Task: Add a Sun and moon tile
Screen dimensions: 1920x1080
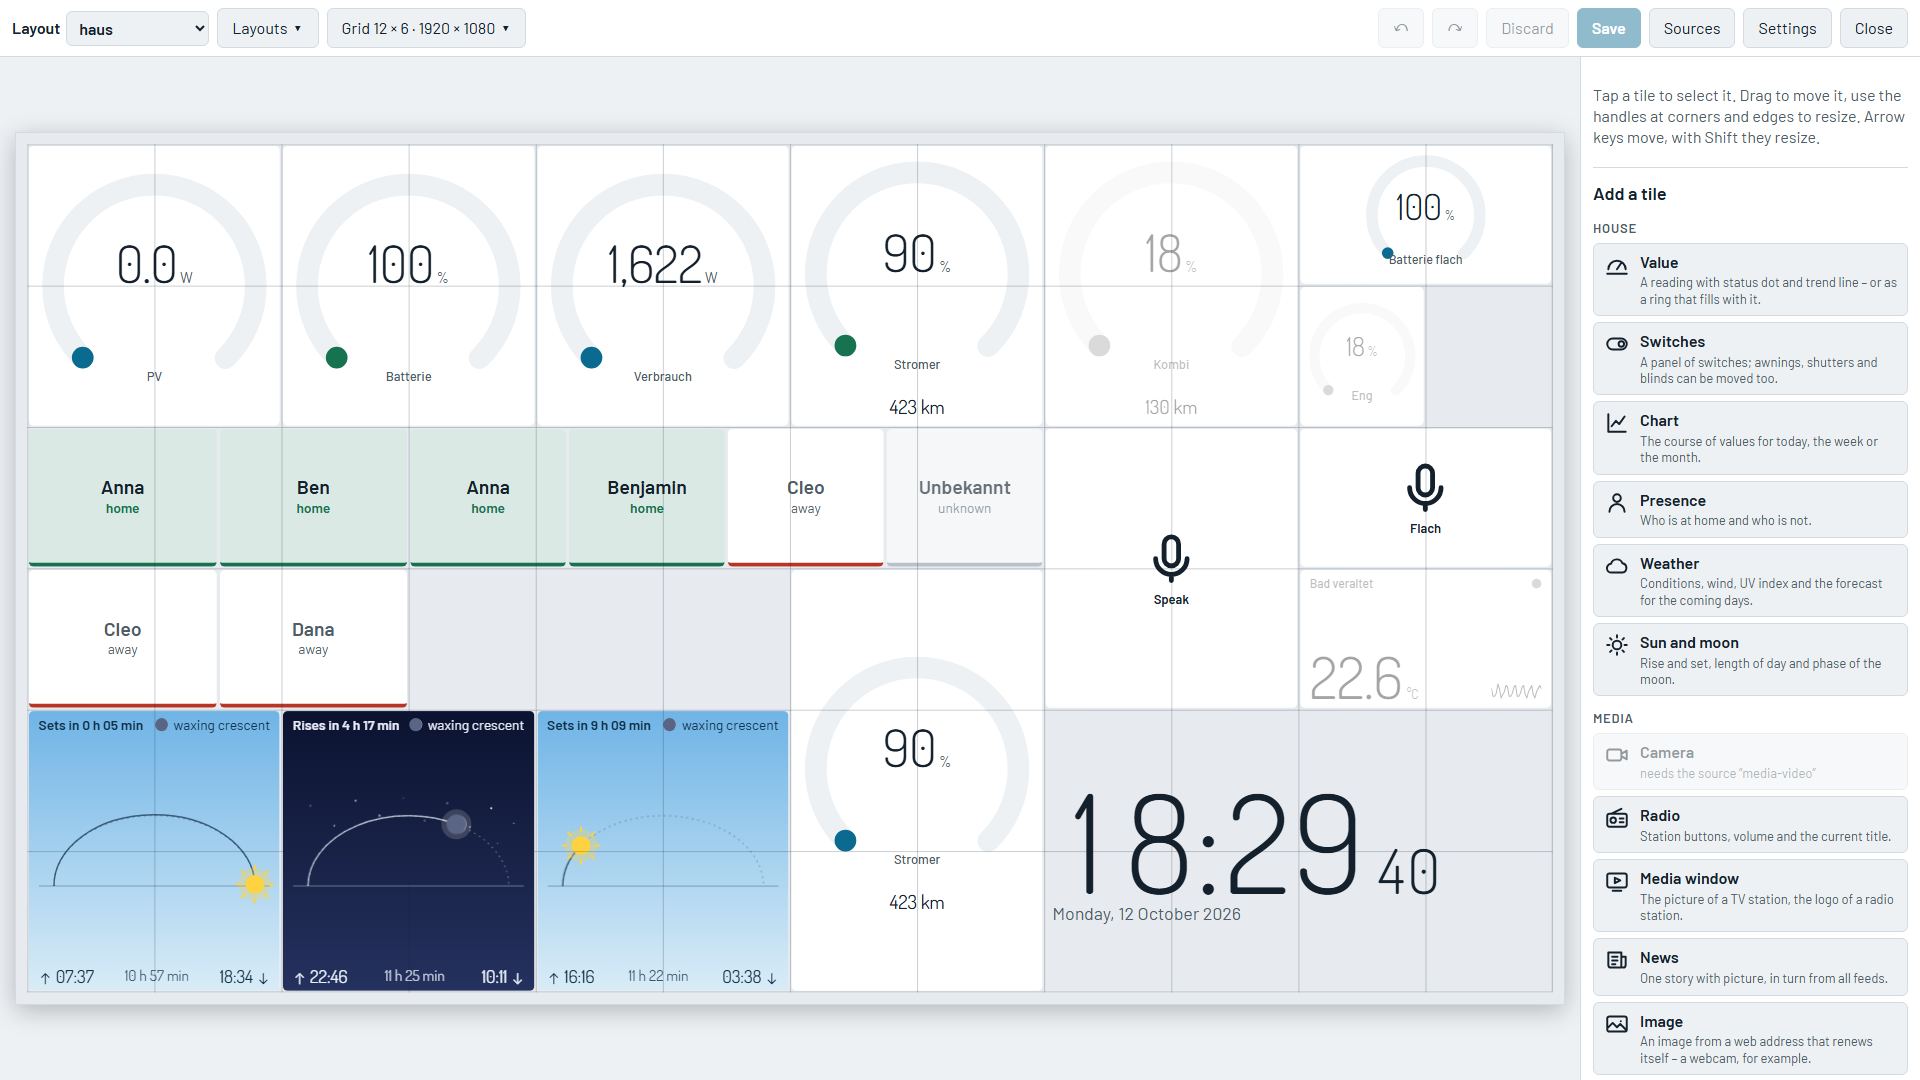Action: point(1750,660)
